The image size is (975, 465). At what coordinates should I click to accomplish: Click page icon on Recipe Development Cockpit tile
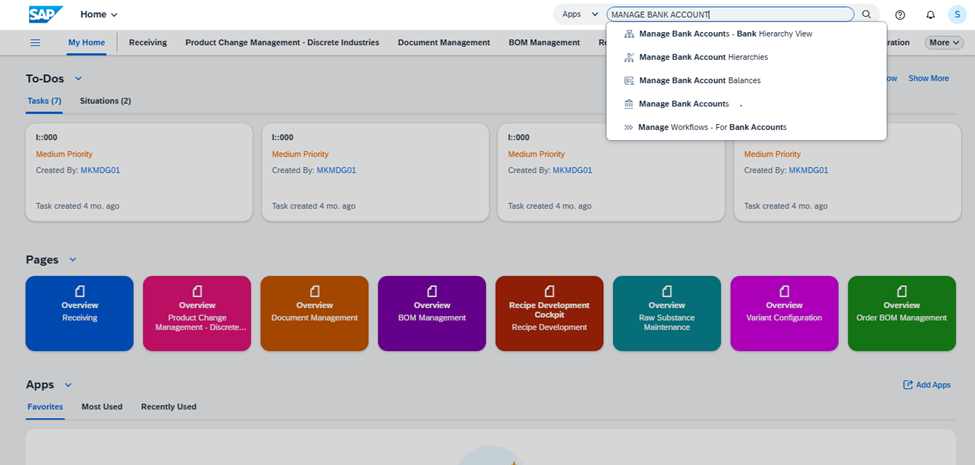click(x=550, y=291)
